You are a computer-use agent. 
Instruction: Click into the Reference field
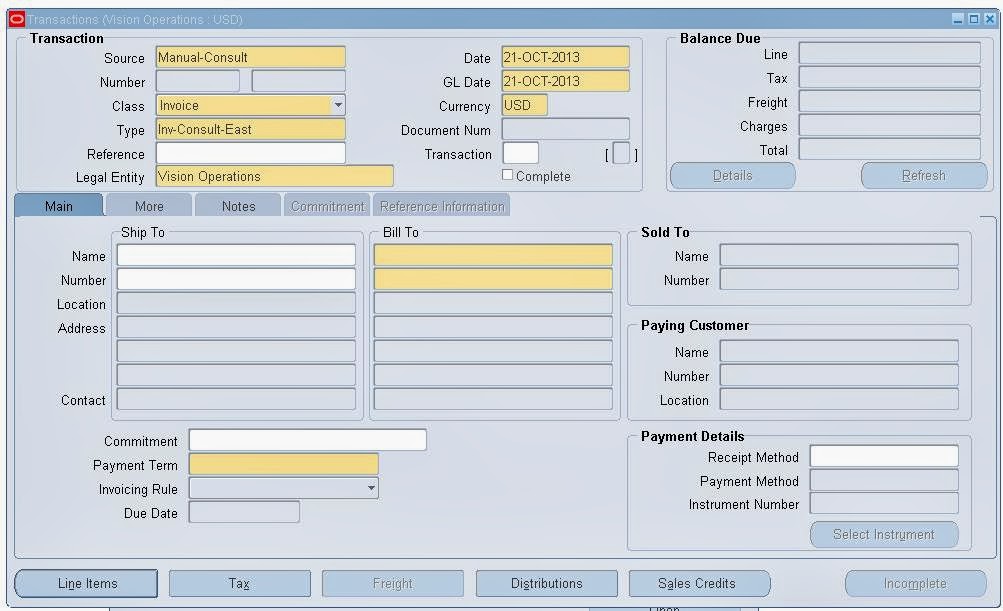[250, 153]
